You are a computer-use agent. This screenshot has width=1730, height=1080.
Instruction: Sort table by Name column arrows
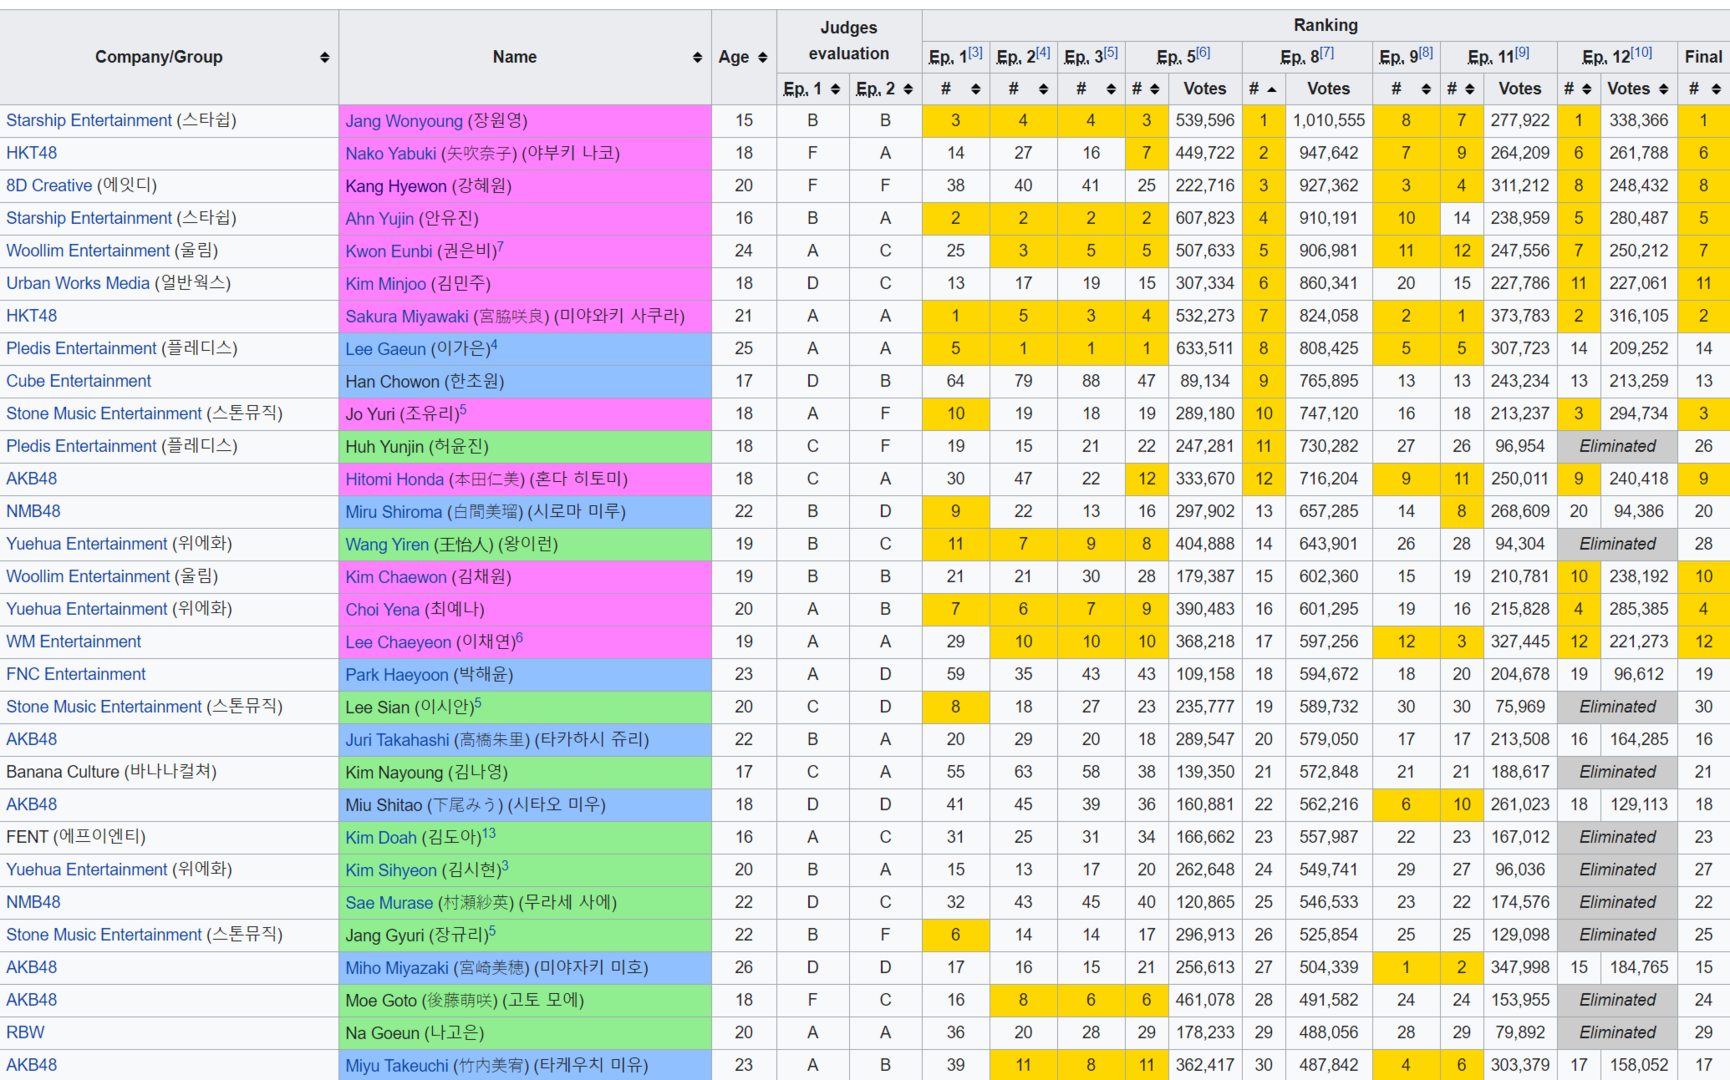coord(697,57)
